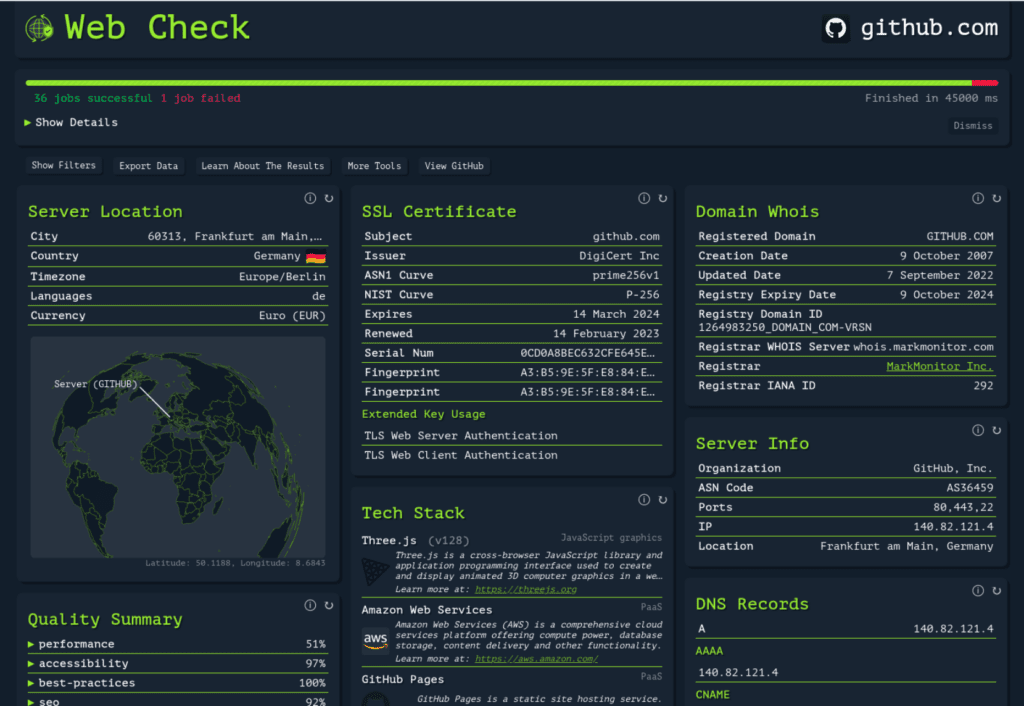Viewport: 1024px width, 706px height.
Task: Click the Server (GITHUB) map label
Action: pyautogui.click(x=96, y=384)
